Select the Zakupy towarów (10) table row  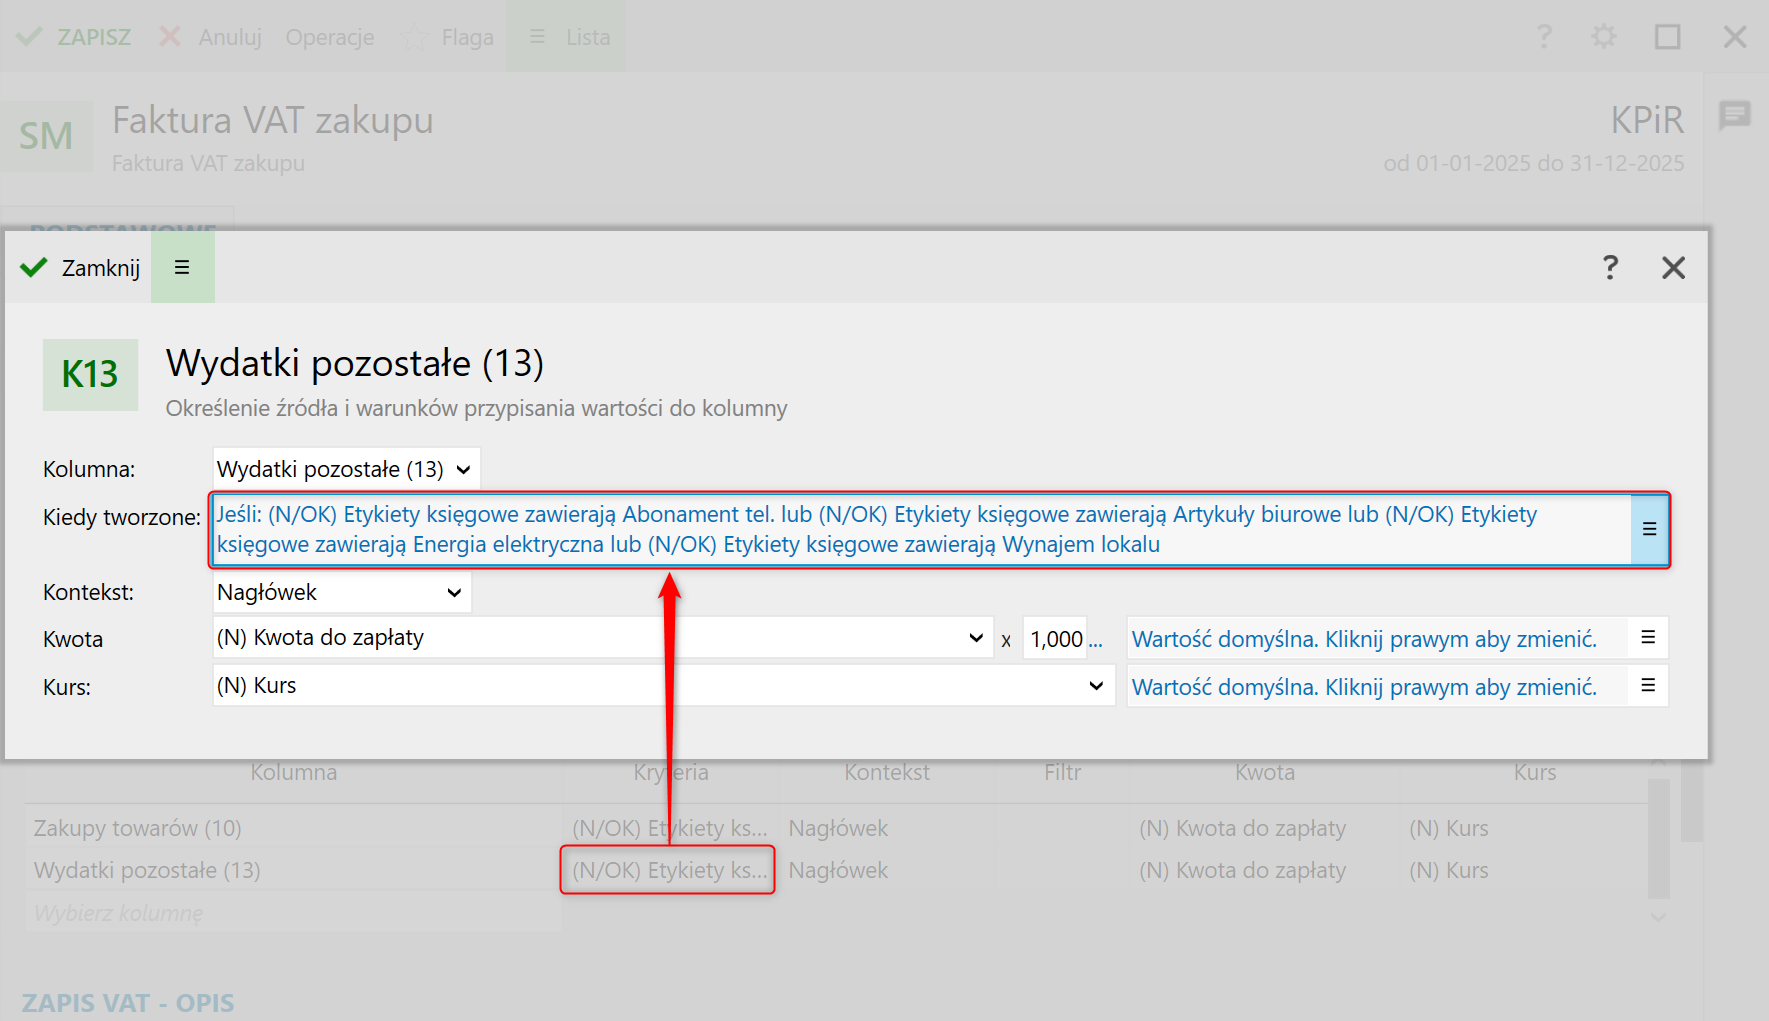pyautogui.click(x=836, y=828)
